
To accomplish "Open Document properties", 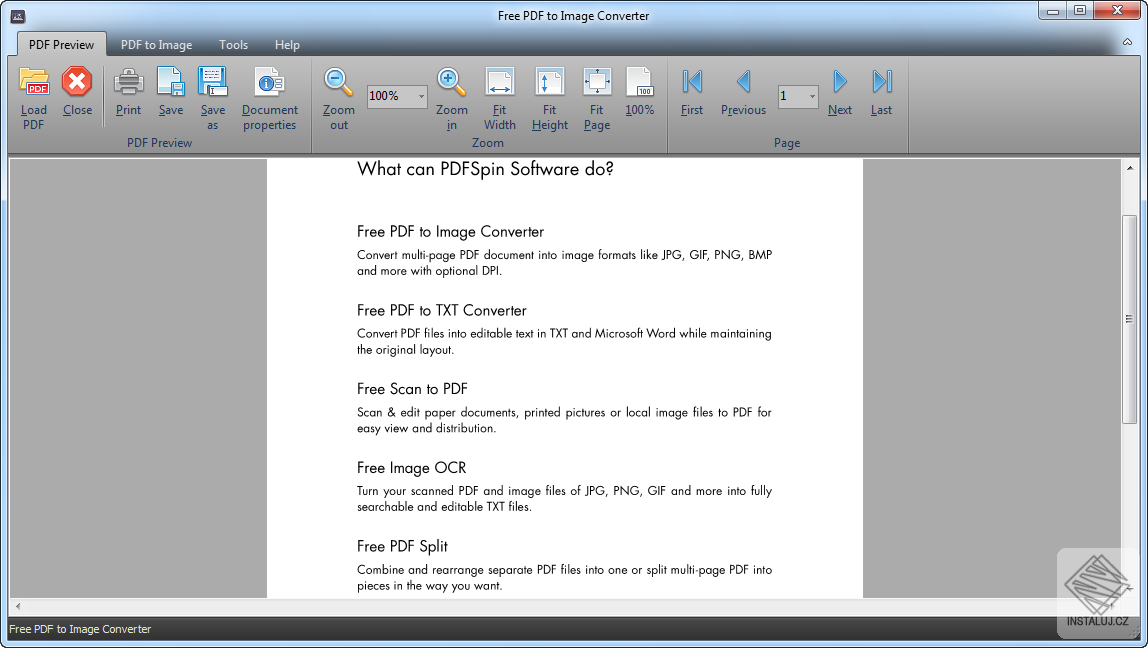I will pyautogui.click(x=269, y=97).
